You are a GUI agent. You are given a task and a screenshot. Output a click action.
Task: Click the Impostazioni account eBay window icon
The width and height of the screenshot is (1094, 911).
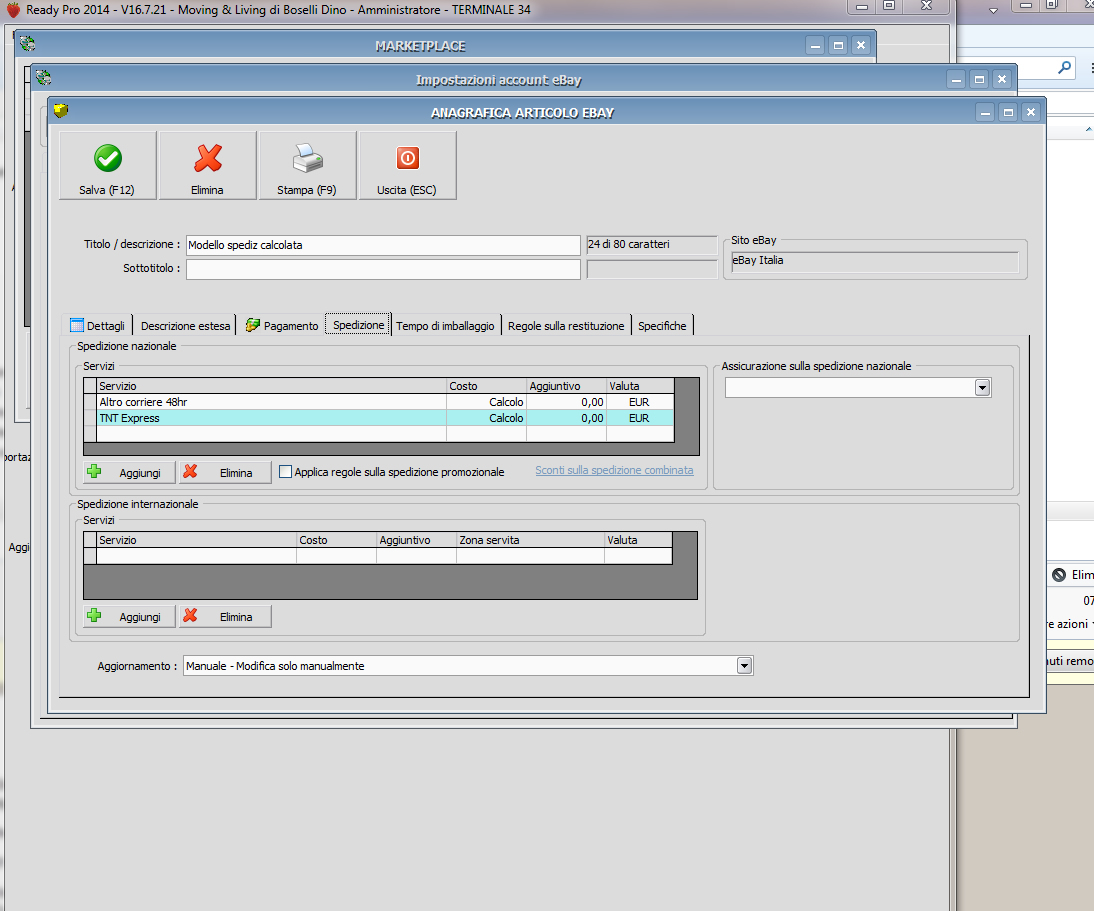tap(43, 77)
